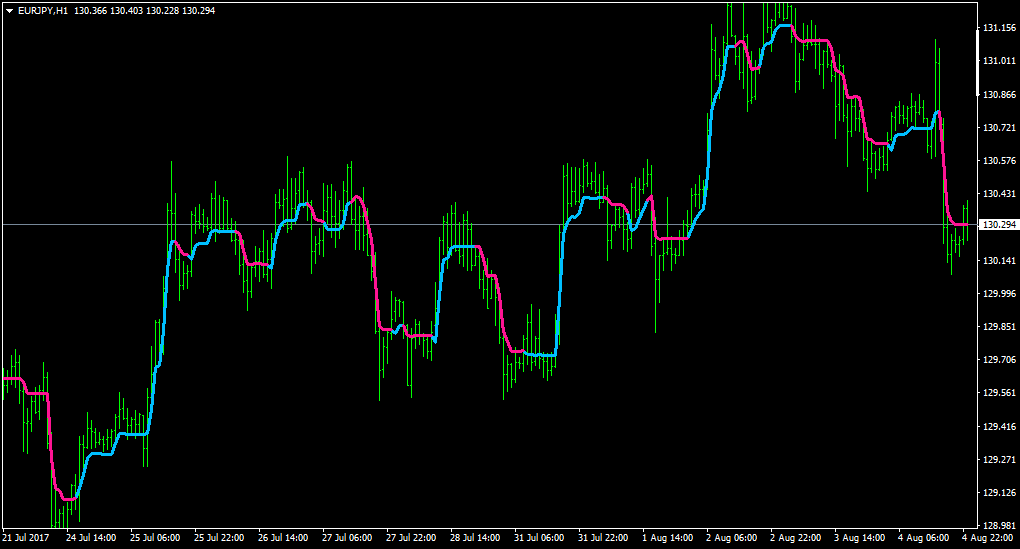Click the 131.011 price scale label

999,60
